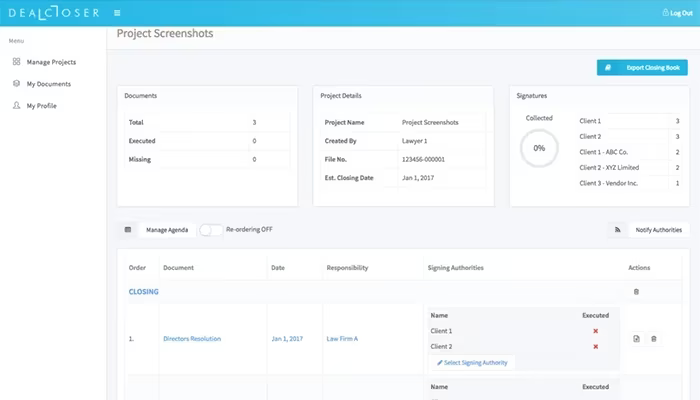The height and width of the screenshot is (400, 700).
Task: Click the Jan 1, 2017 date link
Action: pos(287,338)
